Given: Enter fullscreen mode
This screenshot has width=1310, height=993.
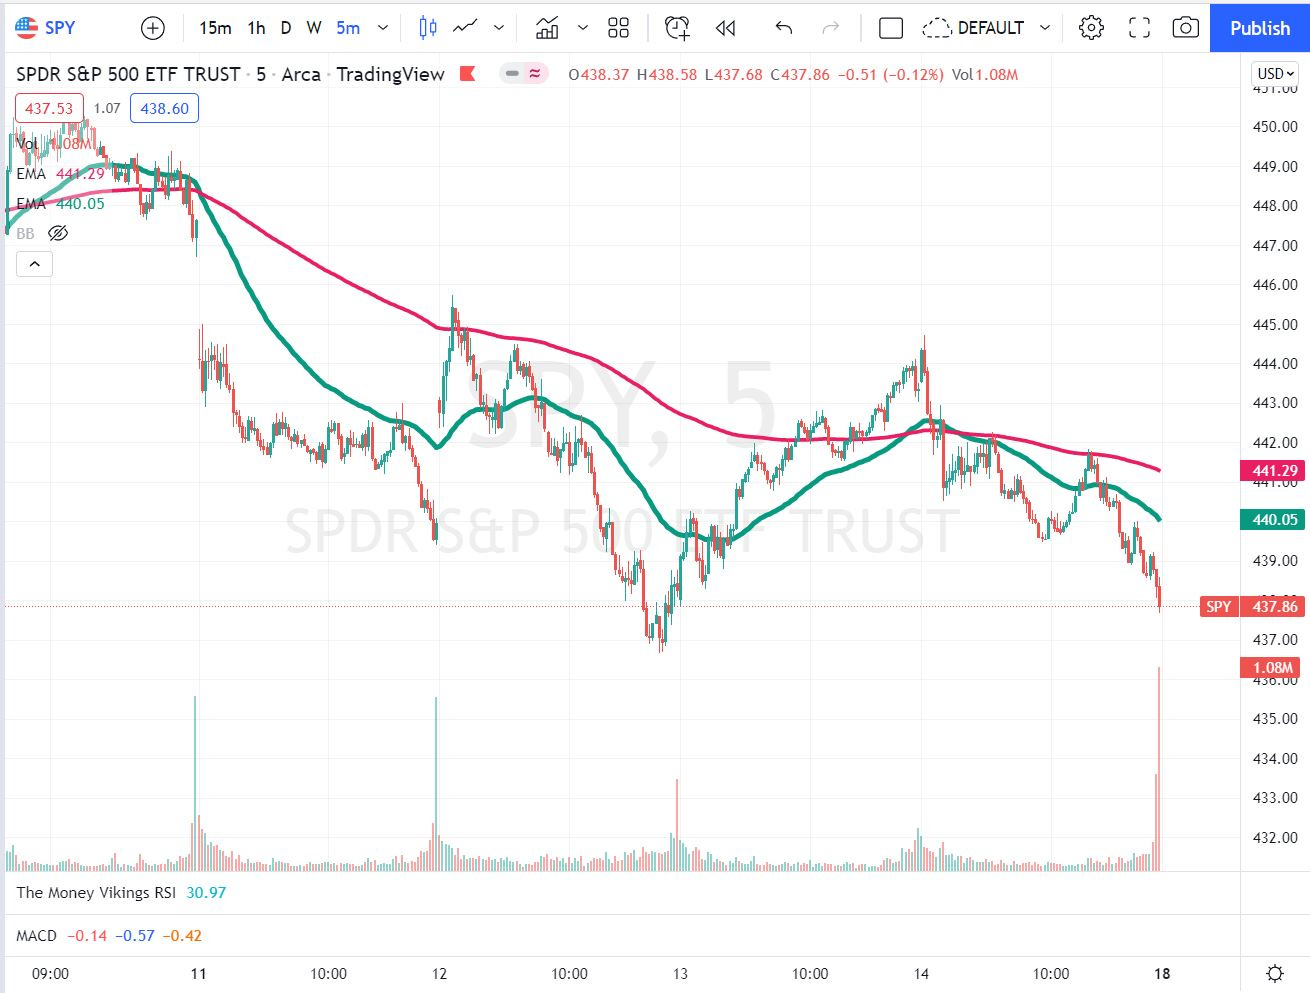Looking at the screenshot, I should (x=1139, y=28).
